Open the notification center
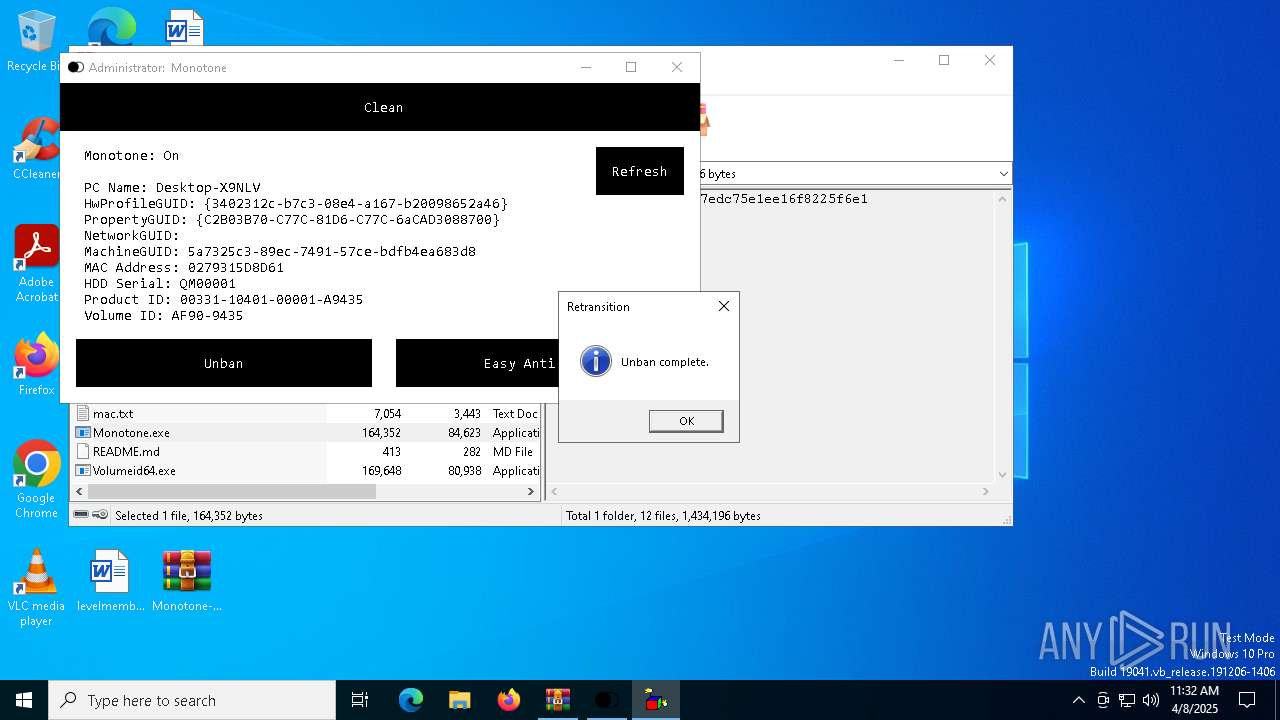The image size is (1280, 720). click(x=1247, y=700)
